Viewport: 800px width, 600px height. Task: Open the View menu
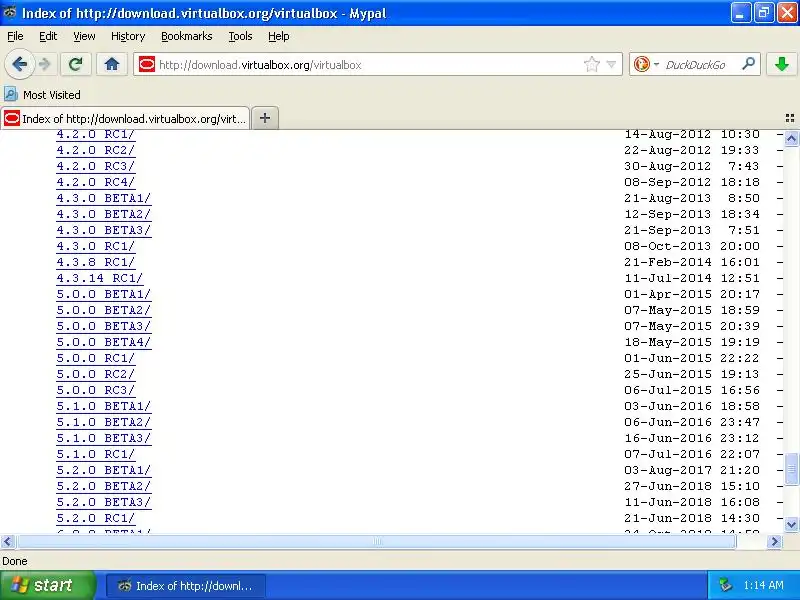click(84, 36)
